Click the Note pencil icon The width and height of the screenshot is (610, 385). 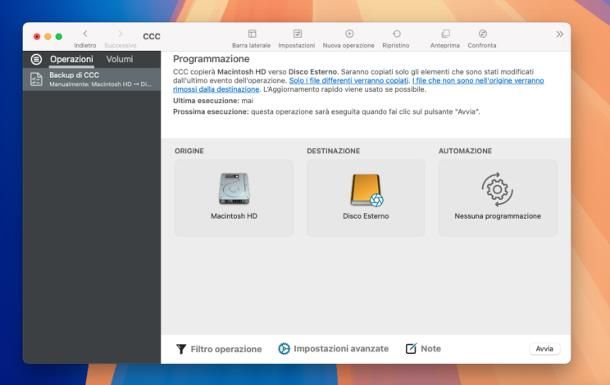pos(411,348)
